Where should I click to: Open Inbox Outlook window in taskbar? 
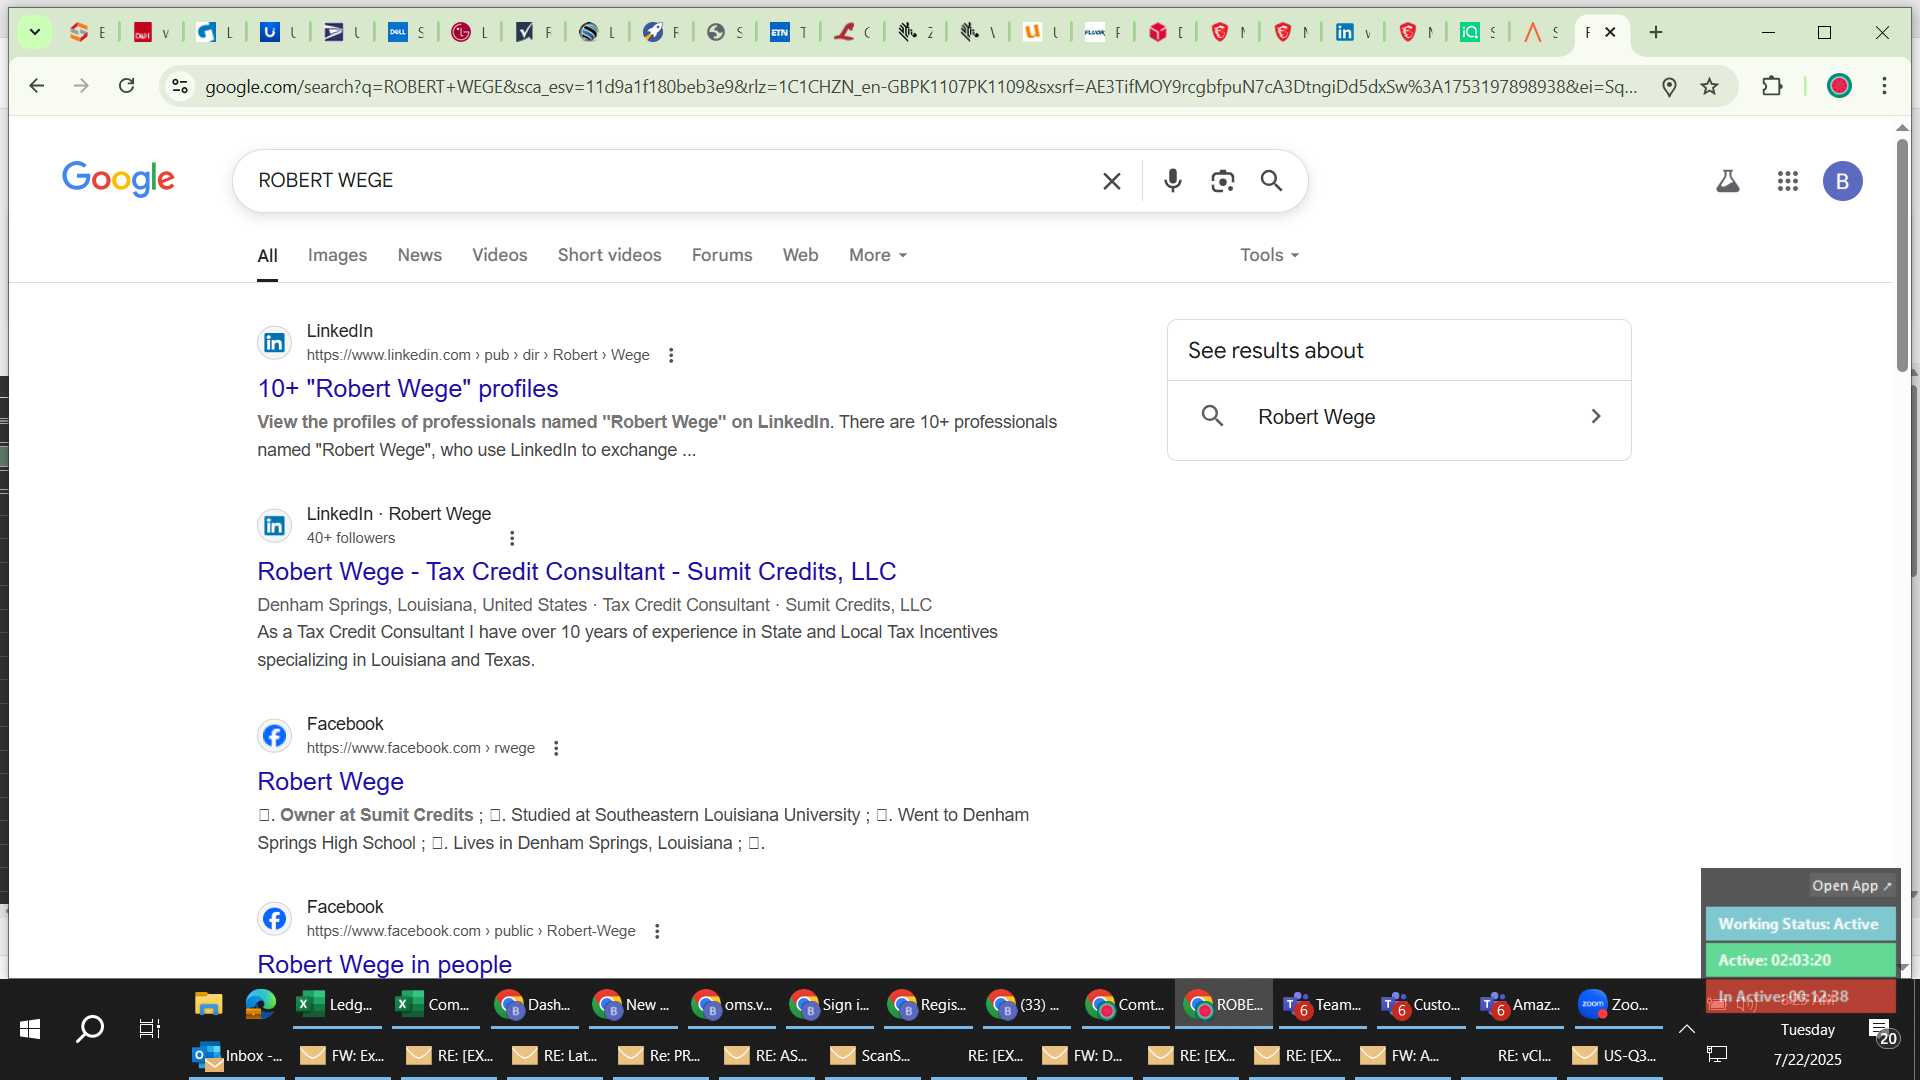click(238, 1056)
